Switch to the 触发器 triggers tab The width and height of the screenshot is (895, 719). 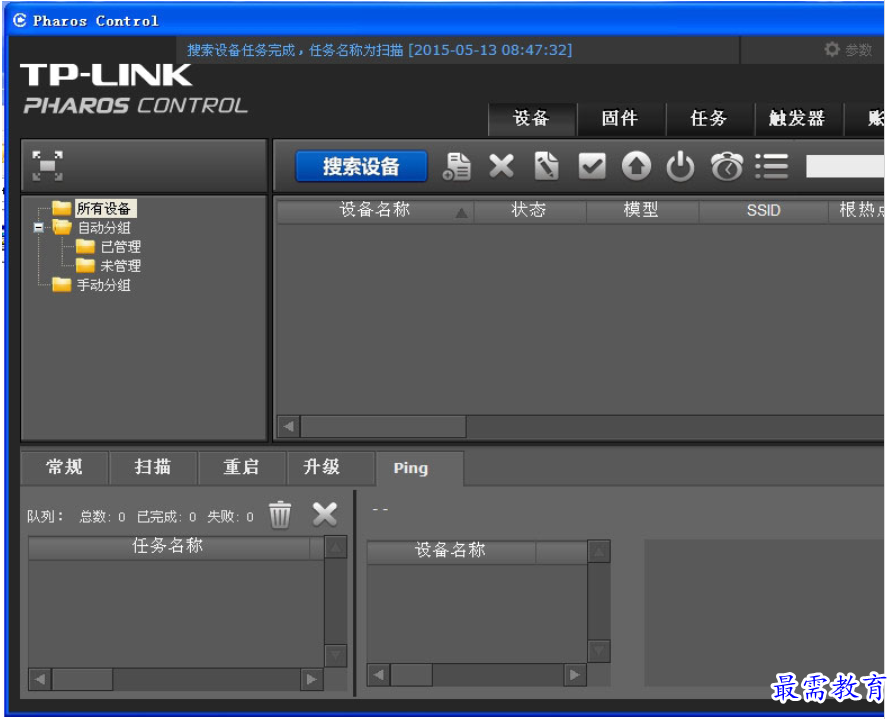tap(797, 119)
